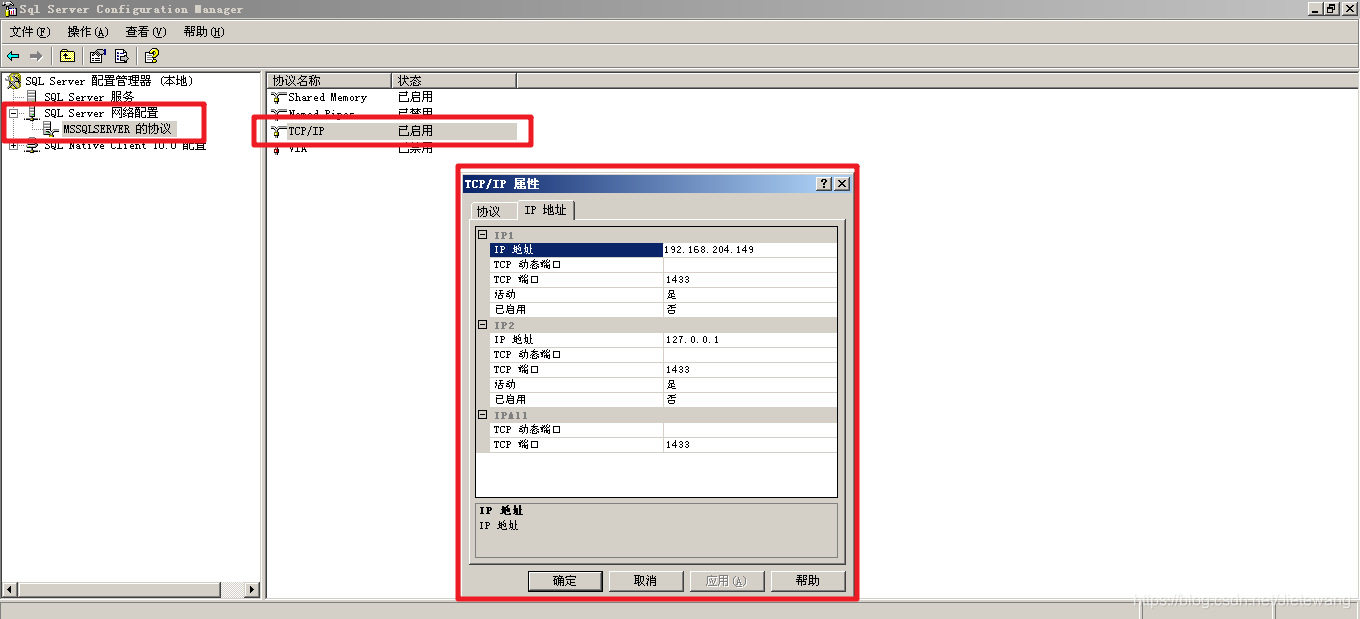
Task: Click the question-mark help button in TCP/IP 属性 title bar
Action: tap(824, 184)
